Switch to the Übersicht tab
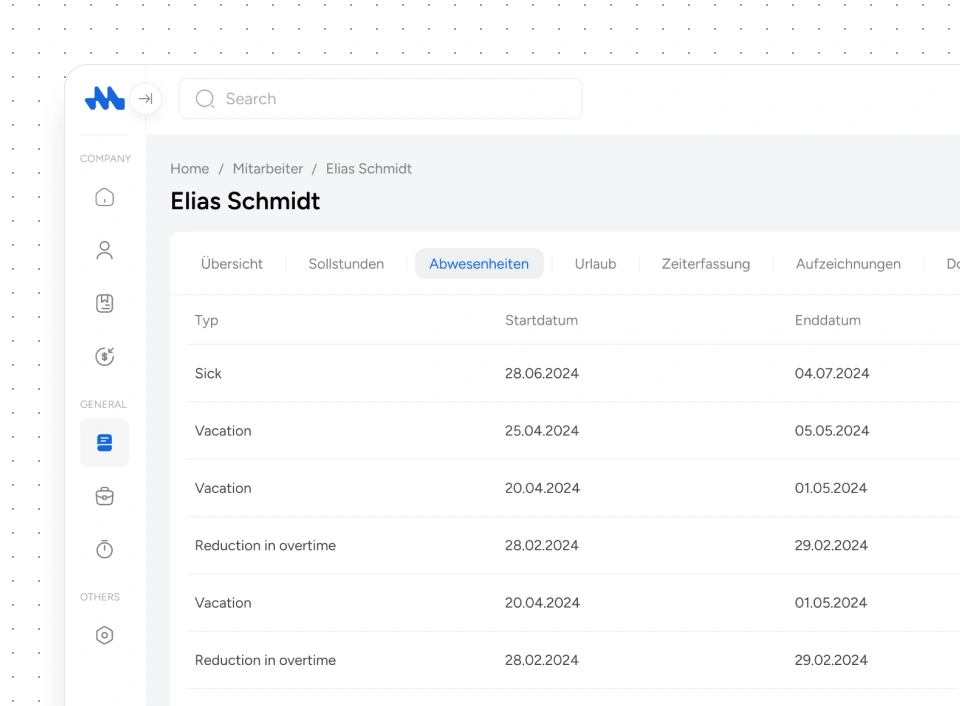This screenshot has height=706, width=960. (232, 264)
